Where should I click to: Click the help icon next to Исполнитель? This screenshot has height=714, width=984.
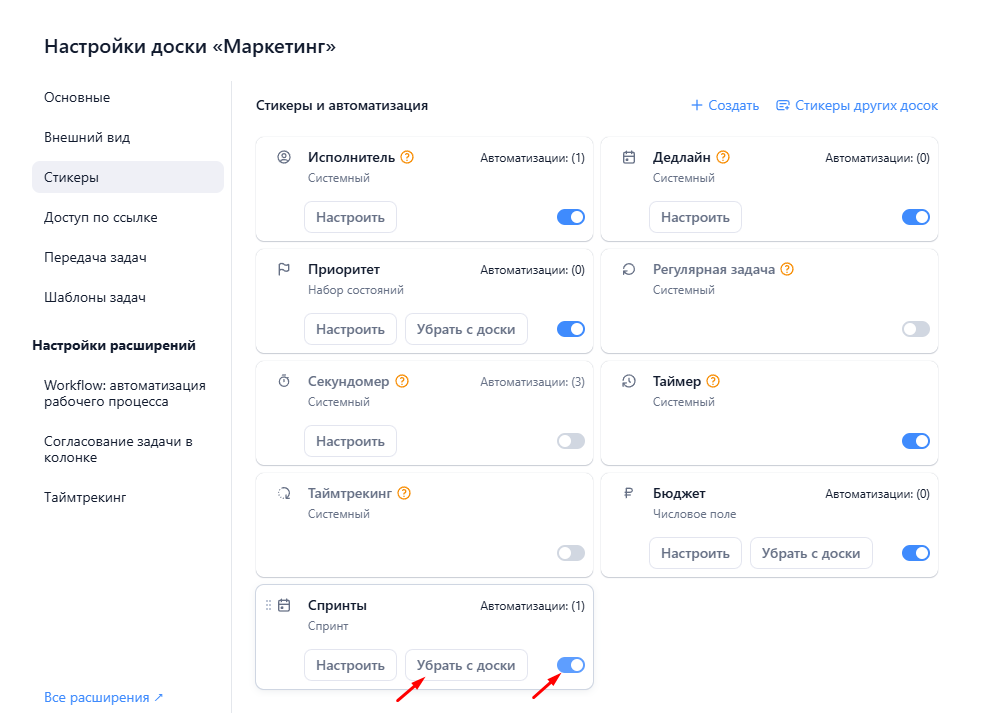click(407, 157)
